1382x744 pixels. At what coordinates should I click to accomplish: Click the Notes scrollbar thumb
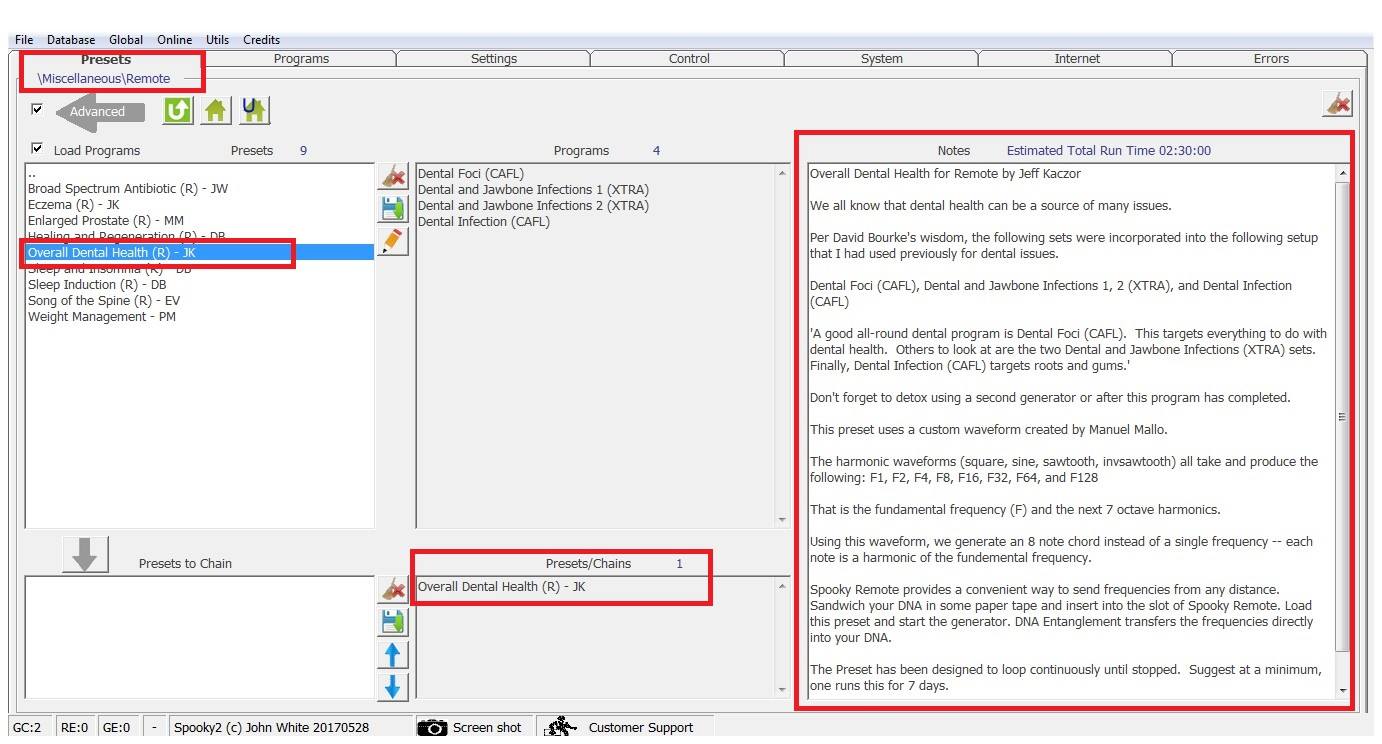point(1342,417)
